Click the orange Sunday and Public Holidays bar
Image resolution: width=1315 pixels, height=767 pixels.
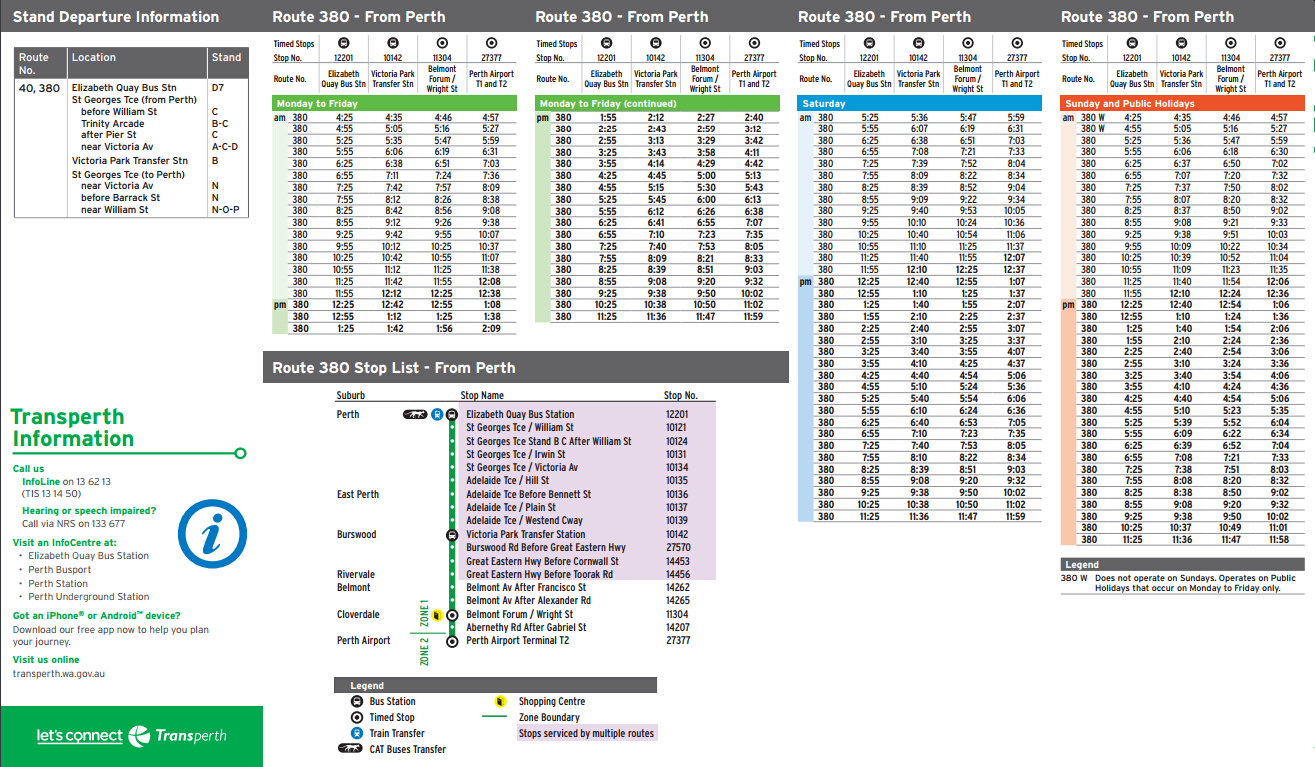1182,103
